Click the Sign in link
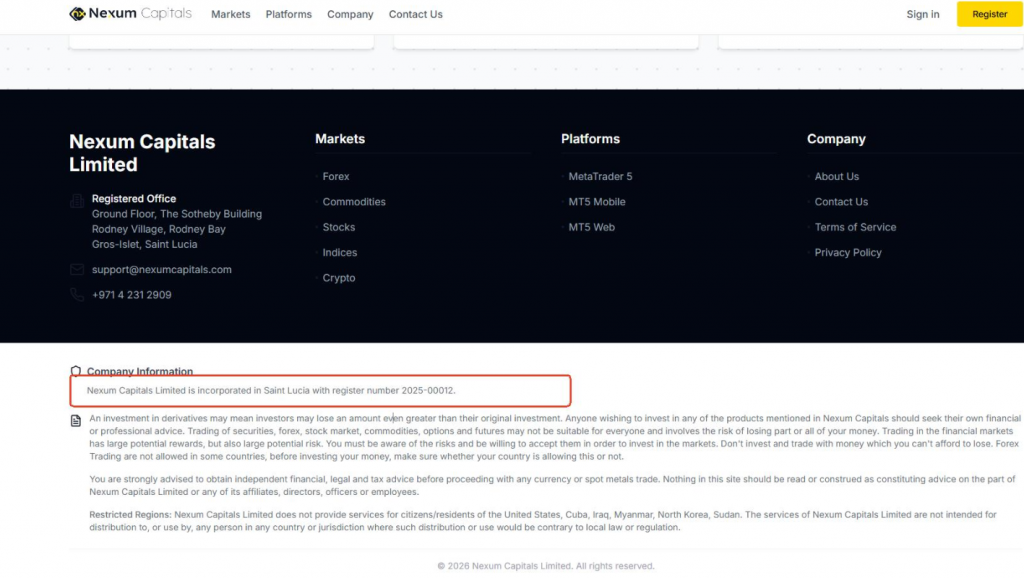This screenshot has height=578, width=1024. pos(923,14)
